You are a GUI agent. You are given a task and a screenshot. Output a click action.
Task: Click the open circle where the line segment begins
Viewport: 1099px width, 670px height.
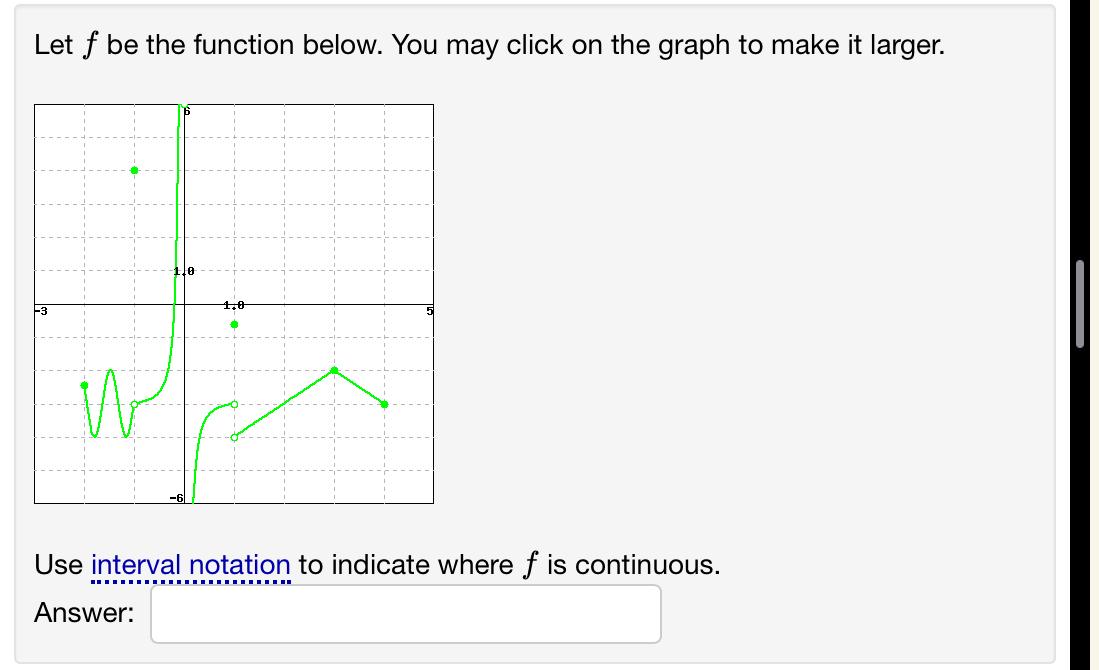[234, 437]
